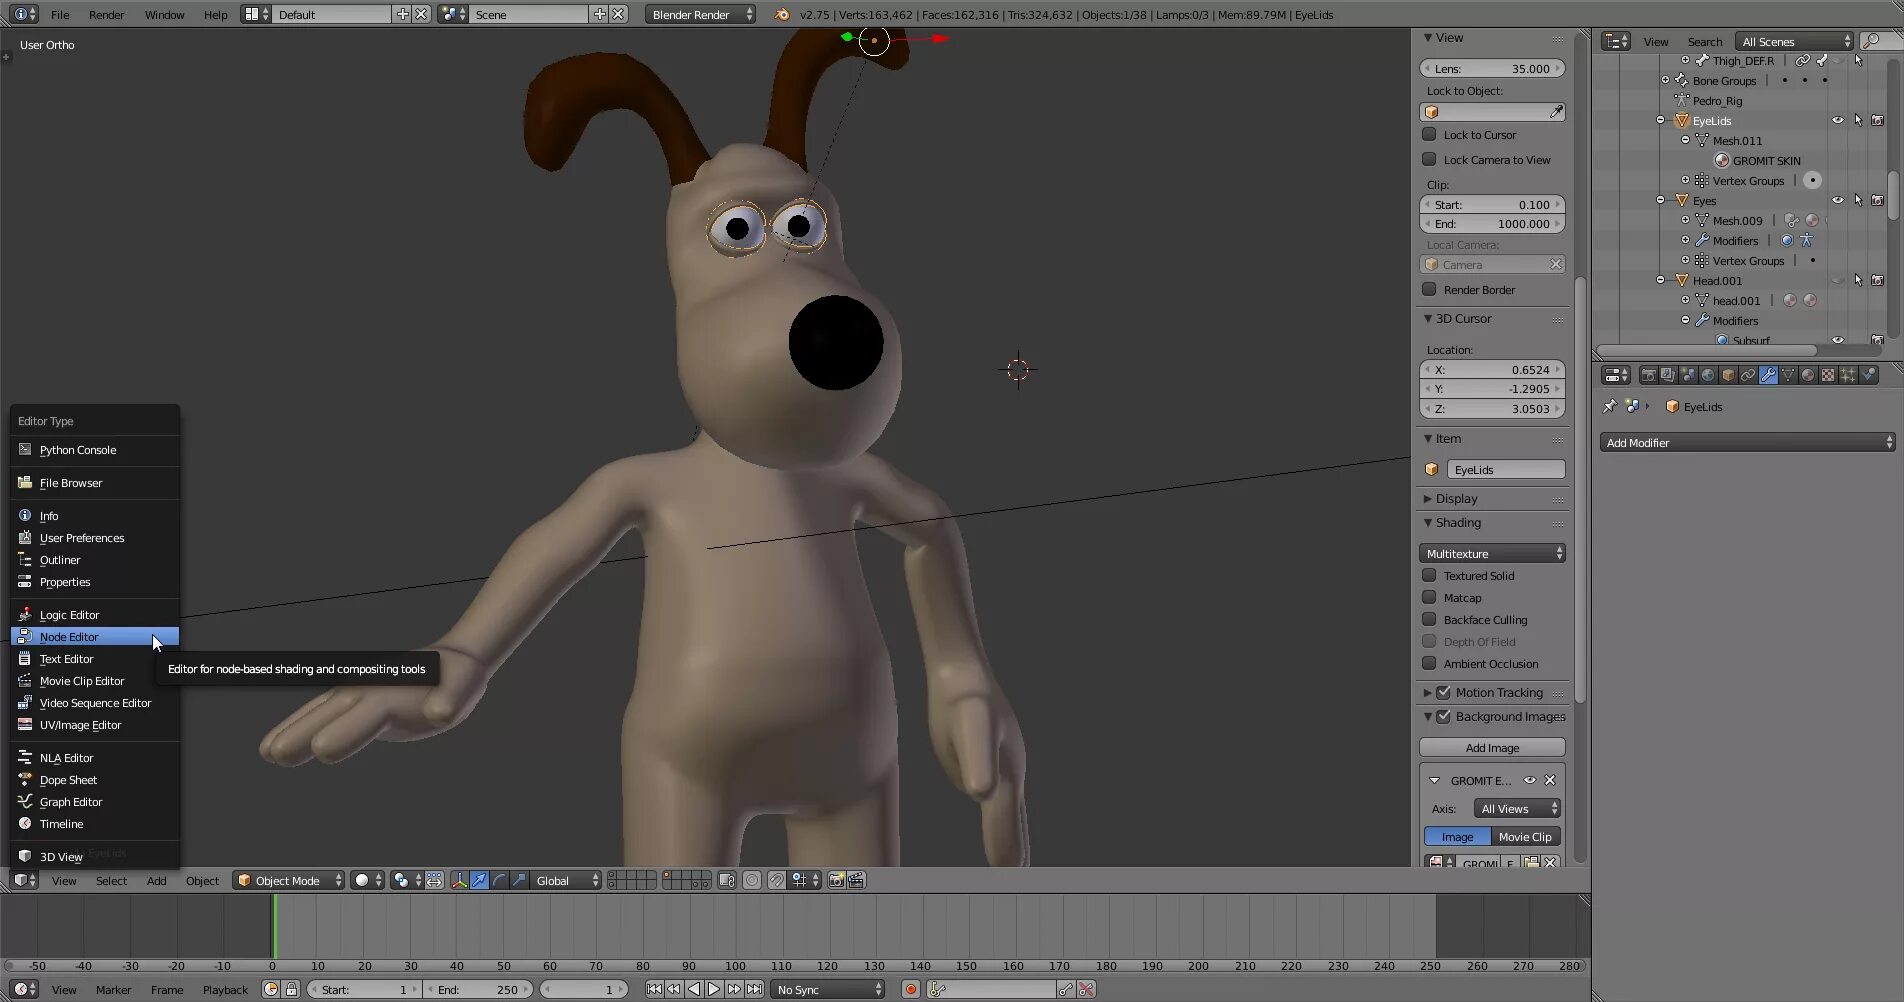Collapse the Shading panel
Screen dimensions: 1904x1002
tap(1458, 522)
